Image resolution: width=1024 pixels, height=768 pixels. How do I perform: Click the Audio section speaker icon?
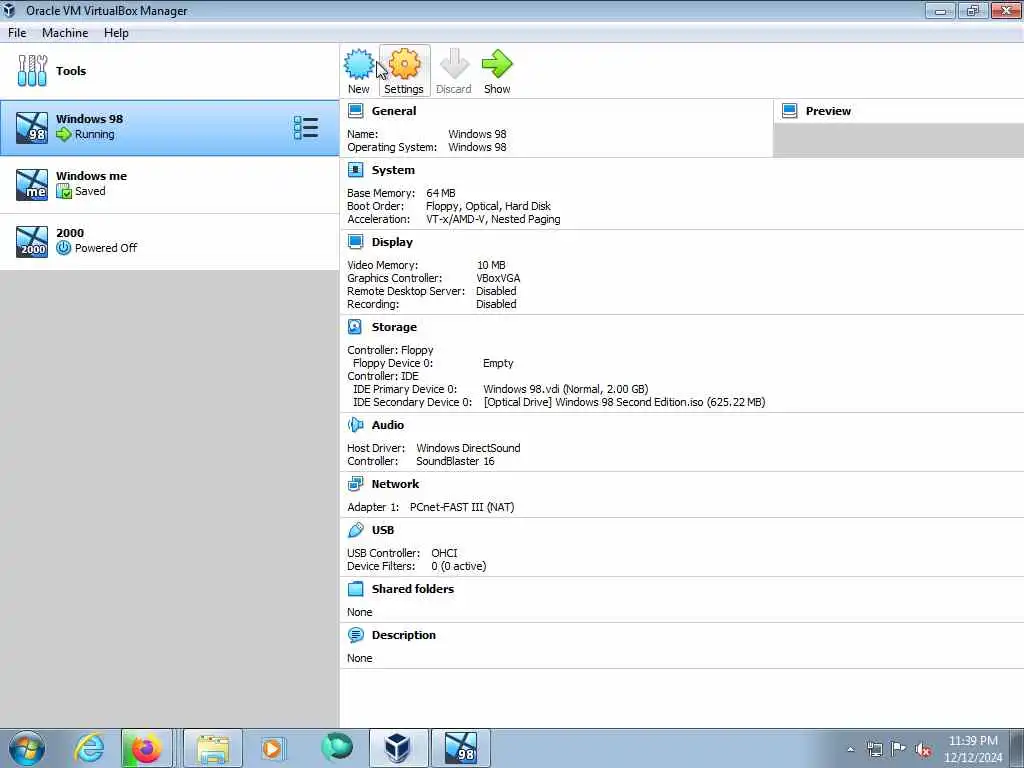click(x=356, y=425)
